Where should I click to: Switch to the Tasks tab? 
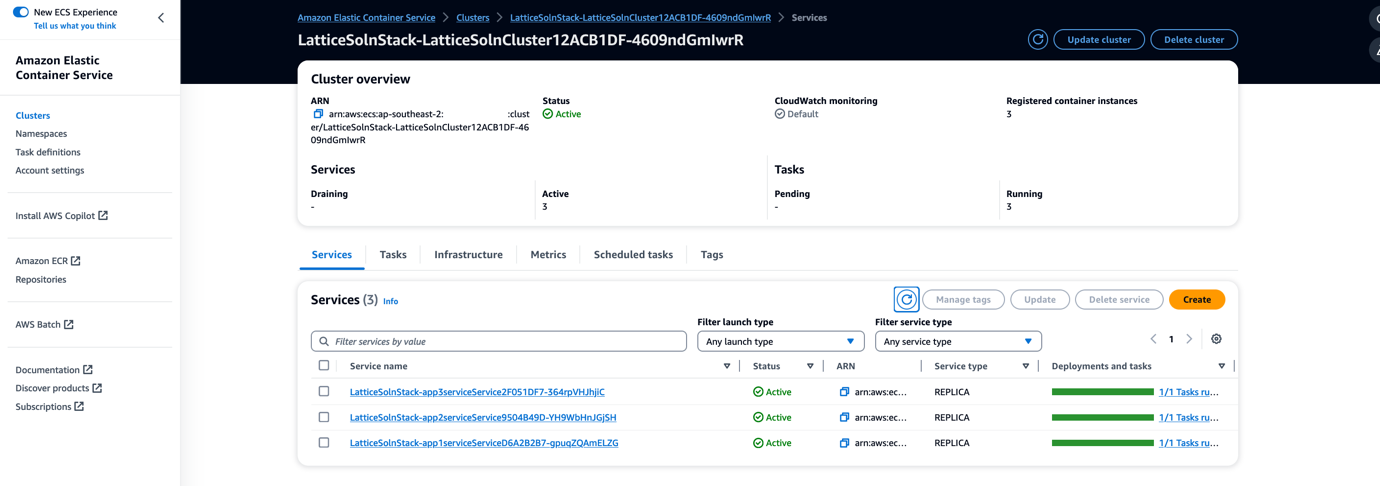coord(393,254)
